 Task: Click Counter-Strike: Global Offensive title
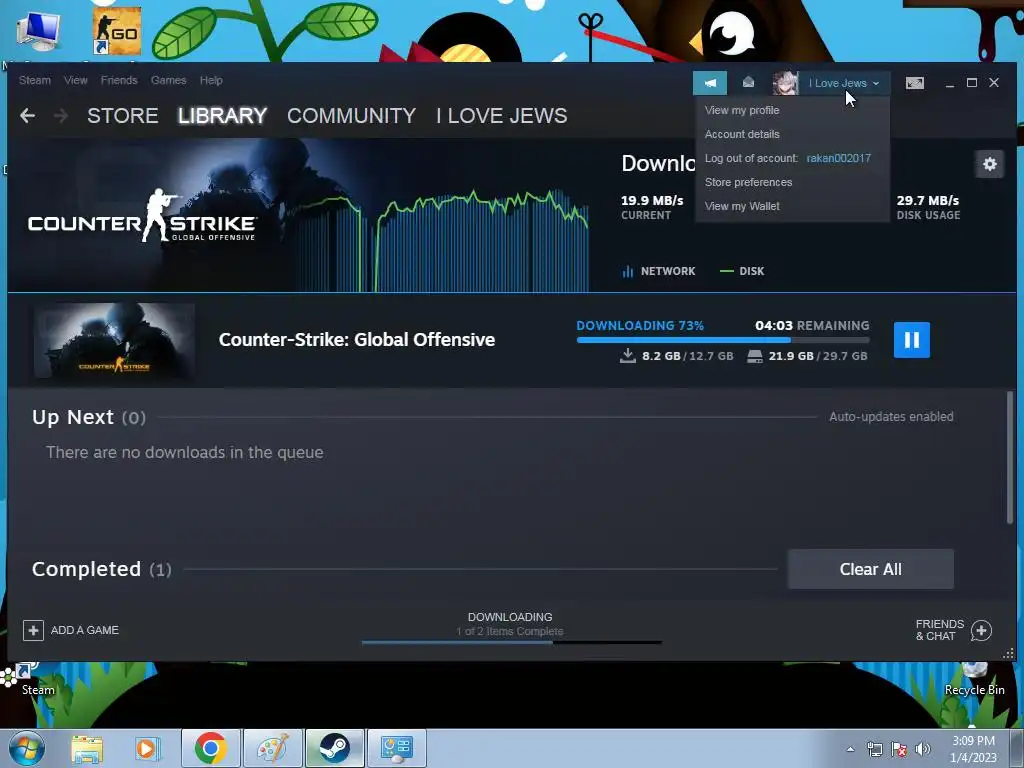tap(357, 340)
